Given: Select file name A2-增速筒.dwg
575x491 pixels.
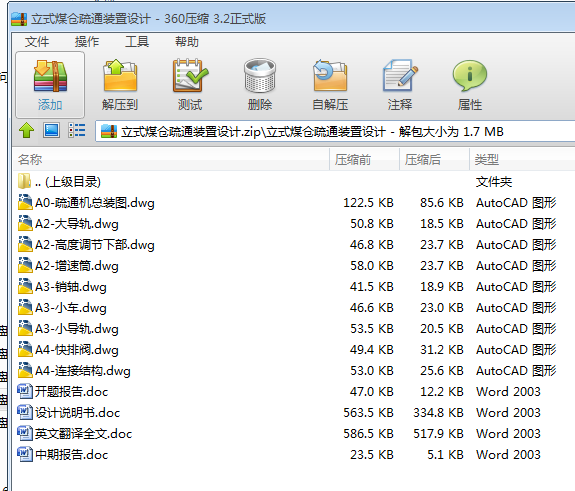Looking at the screenshot, I should pos(77,266).
